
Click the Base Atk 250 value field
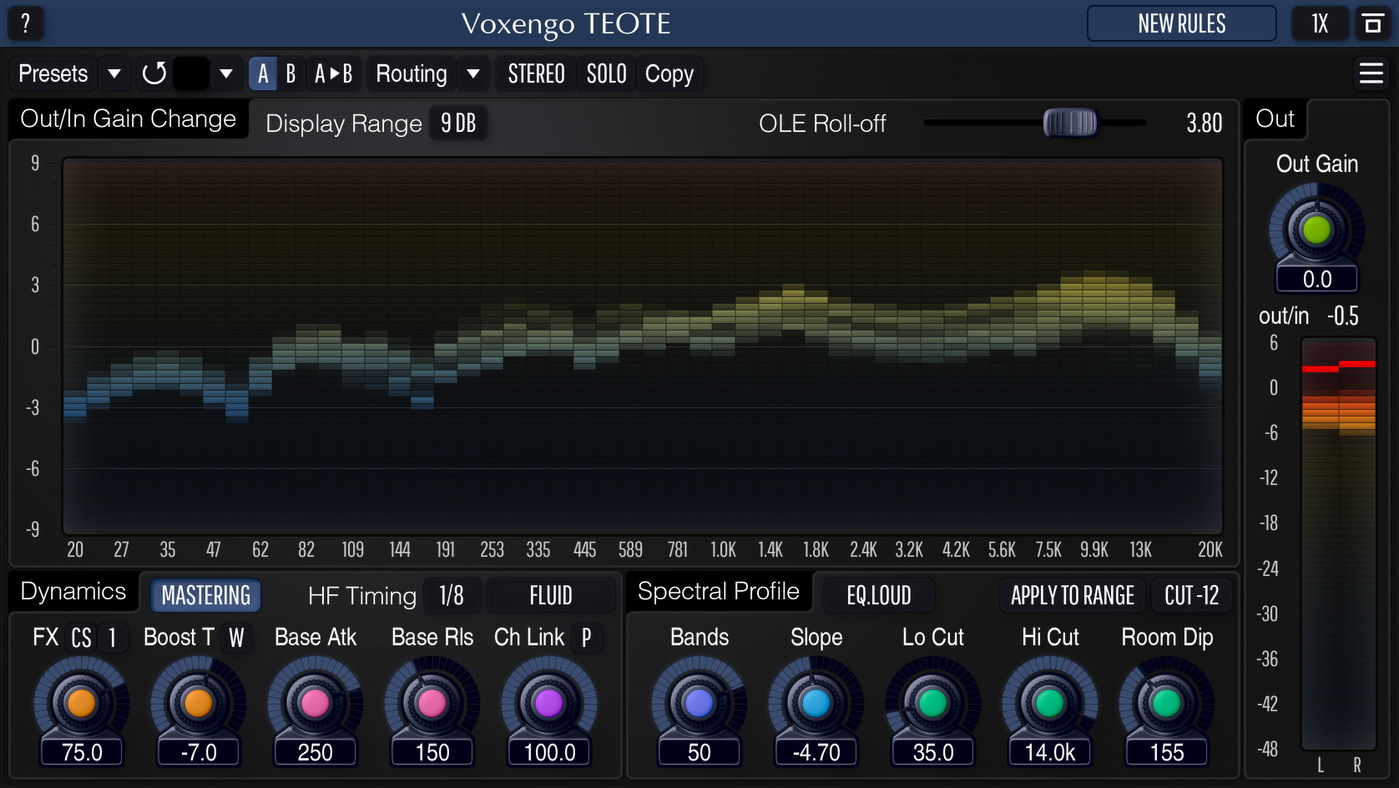pos(315,752)
